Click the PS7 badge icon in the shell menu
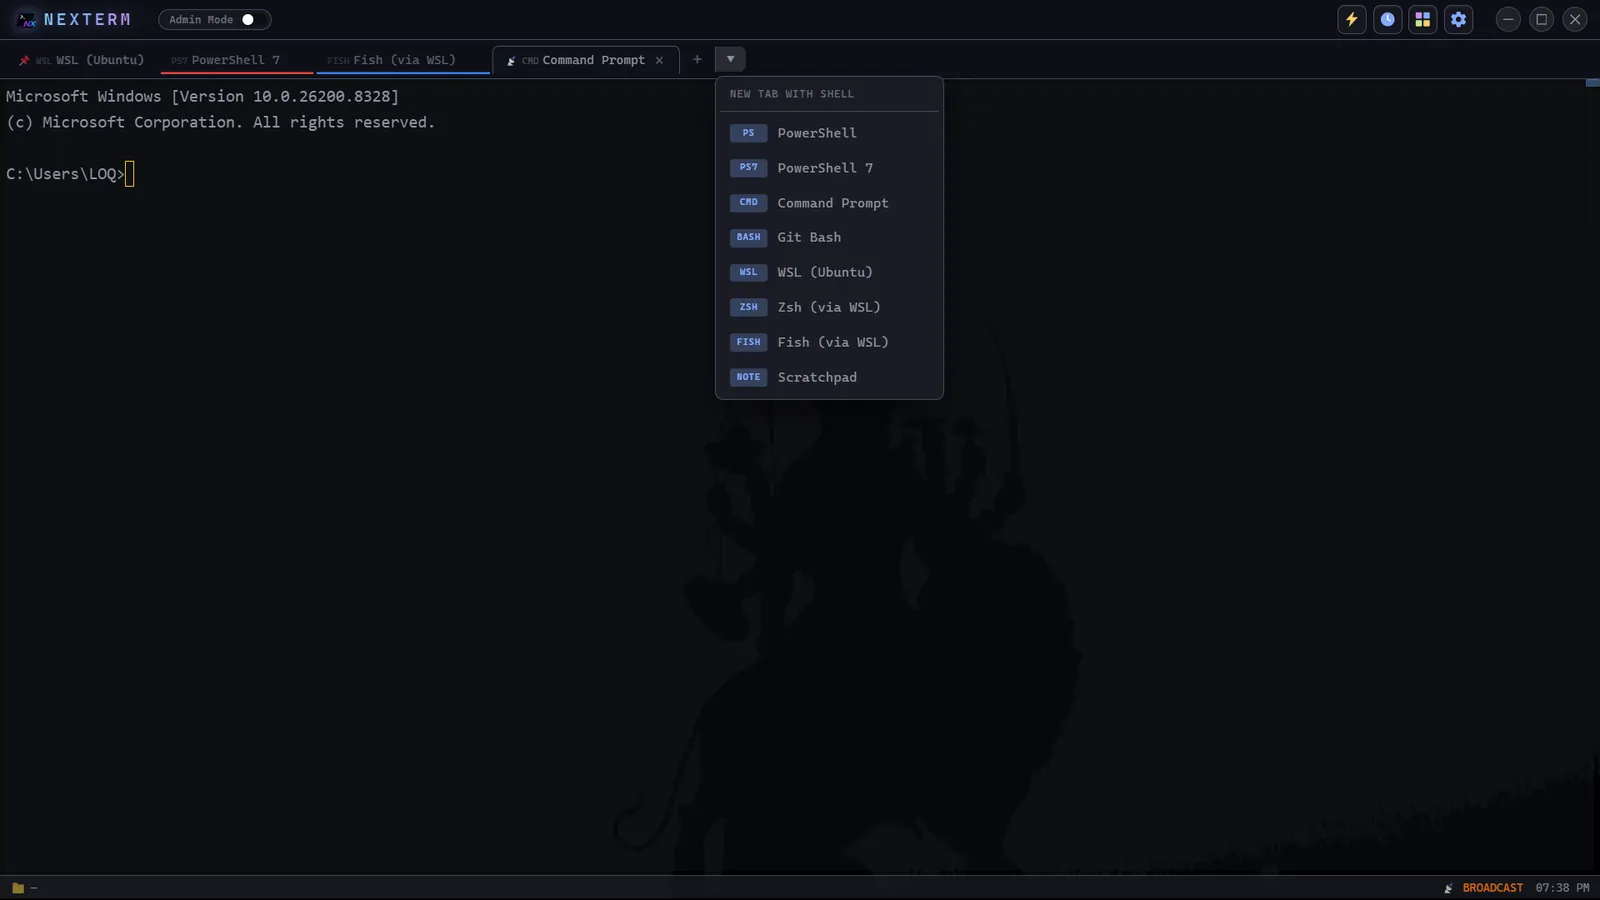1600x900 pixels. coord(748,168)
